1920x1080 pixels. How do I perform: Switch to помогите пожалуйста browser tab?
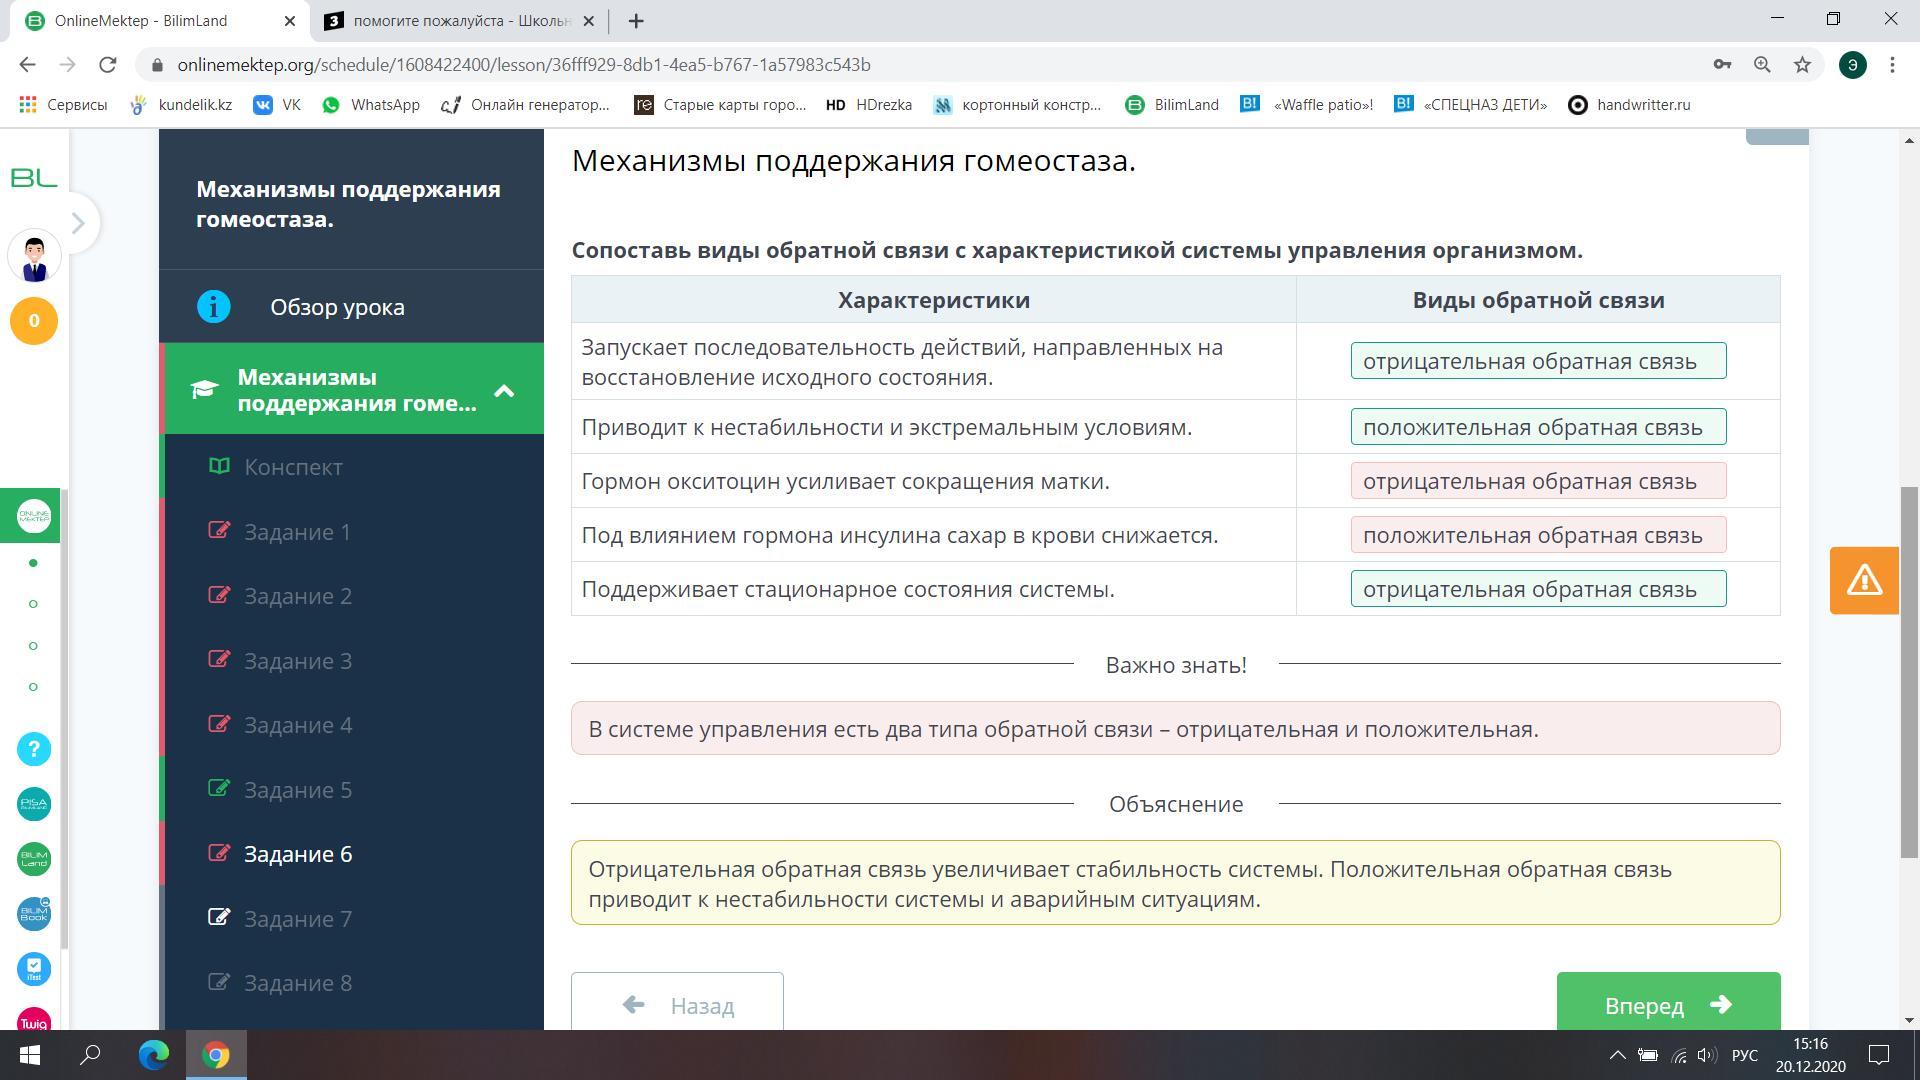click(x=462, y=20)
